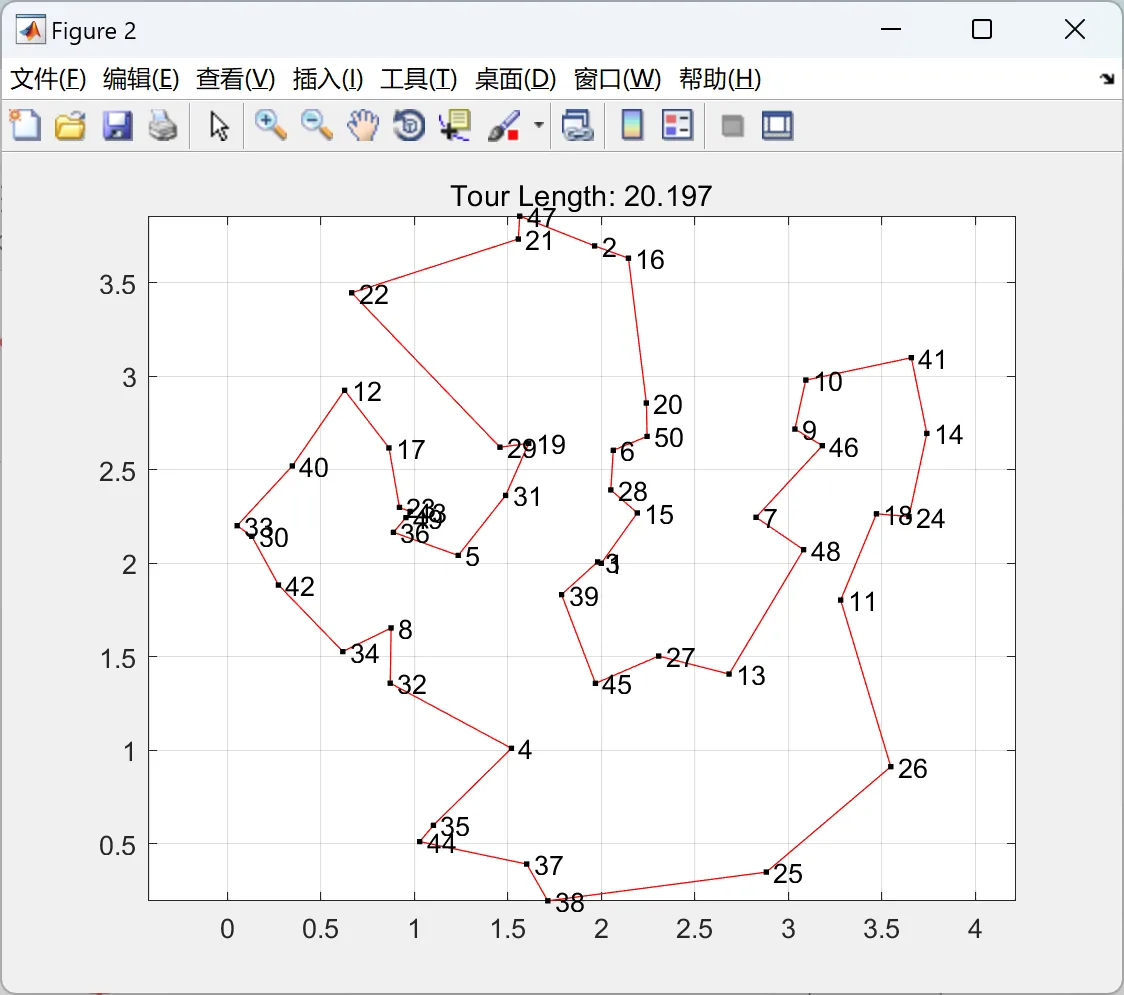Select the Data Cursor tool
The height and width of the screenshot is (995, 1124).
coord(455,125)
